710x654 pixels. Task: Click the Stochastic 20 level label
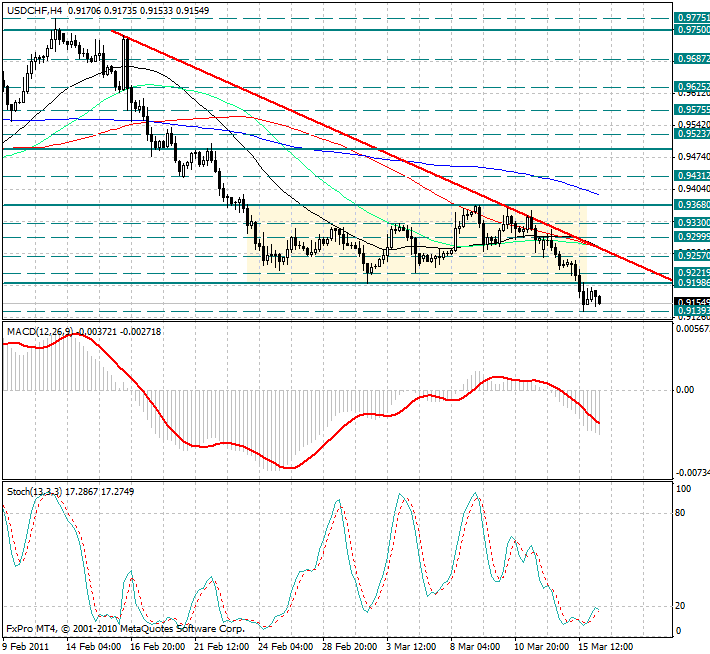[x=680, y=606]
